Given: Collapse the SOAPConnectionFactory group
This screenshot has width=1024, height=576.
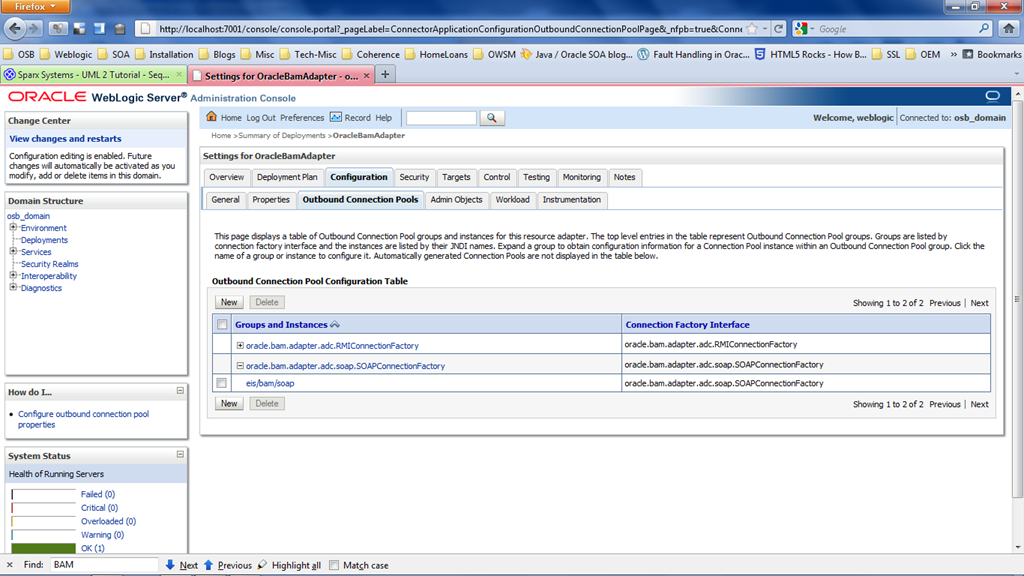Looking at the screenshot, I should pos(240,366).
